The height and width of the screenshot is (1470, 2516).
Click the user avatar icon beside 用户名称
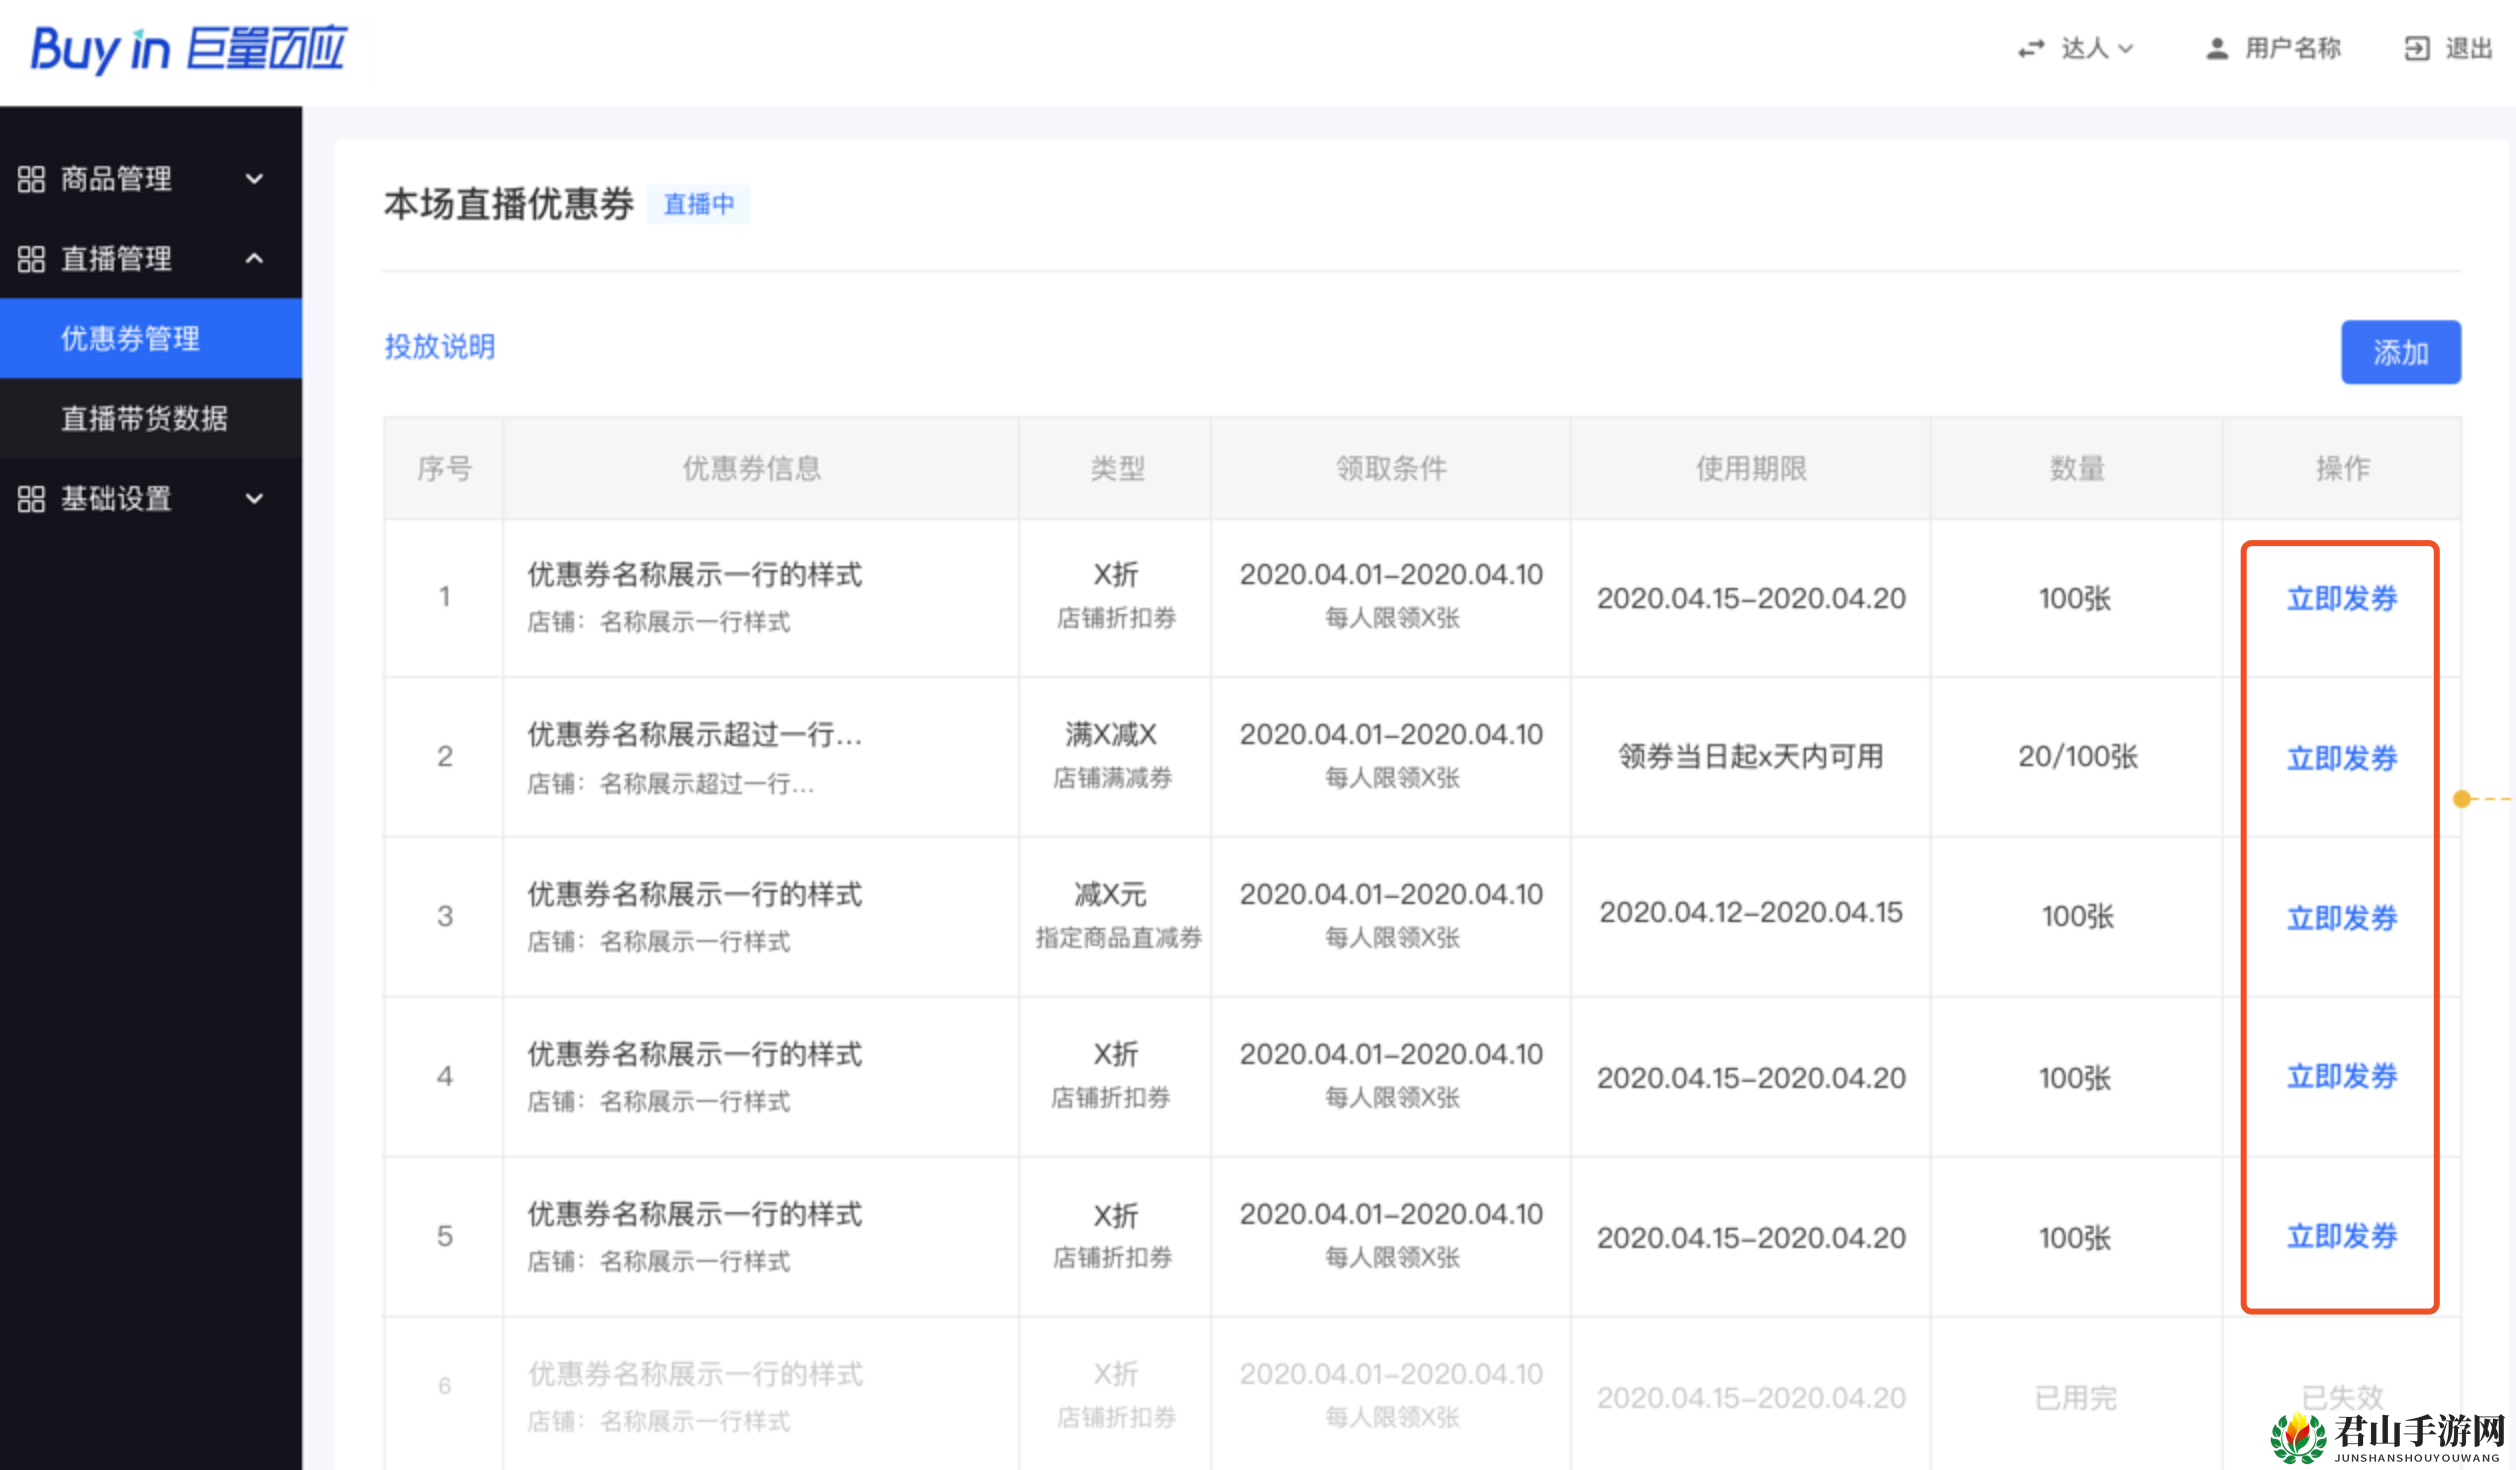click(x=2216, y=48)
